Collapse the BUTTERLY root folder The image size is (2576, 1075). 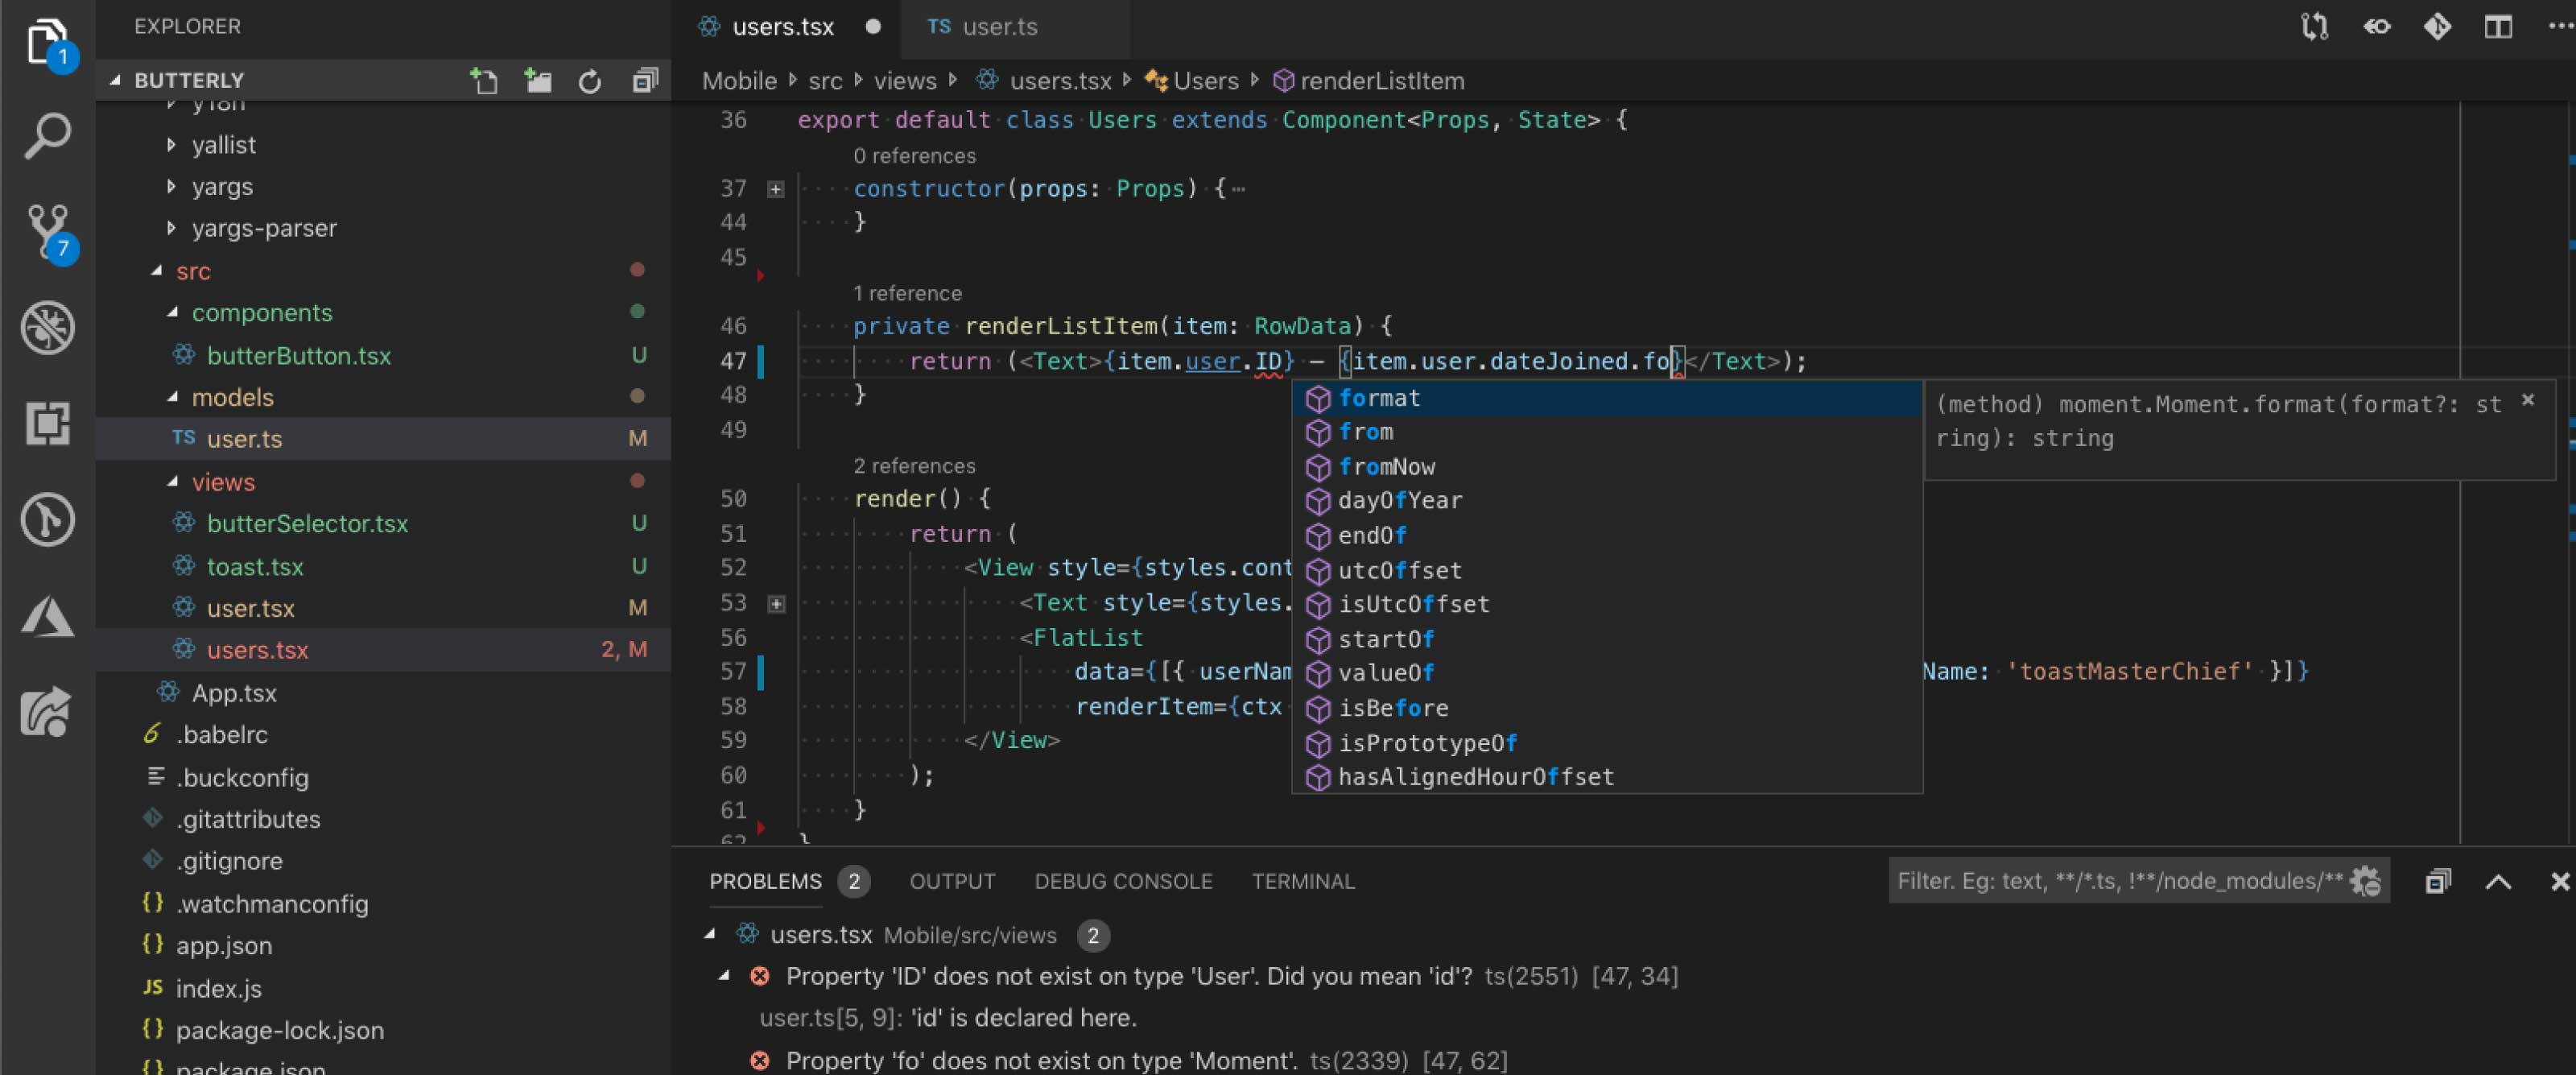pos(115,80)
